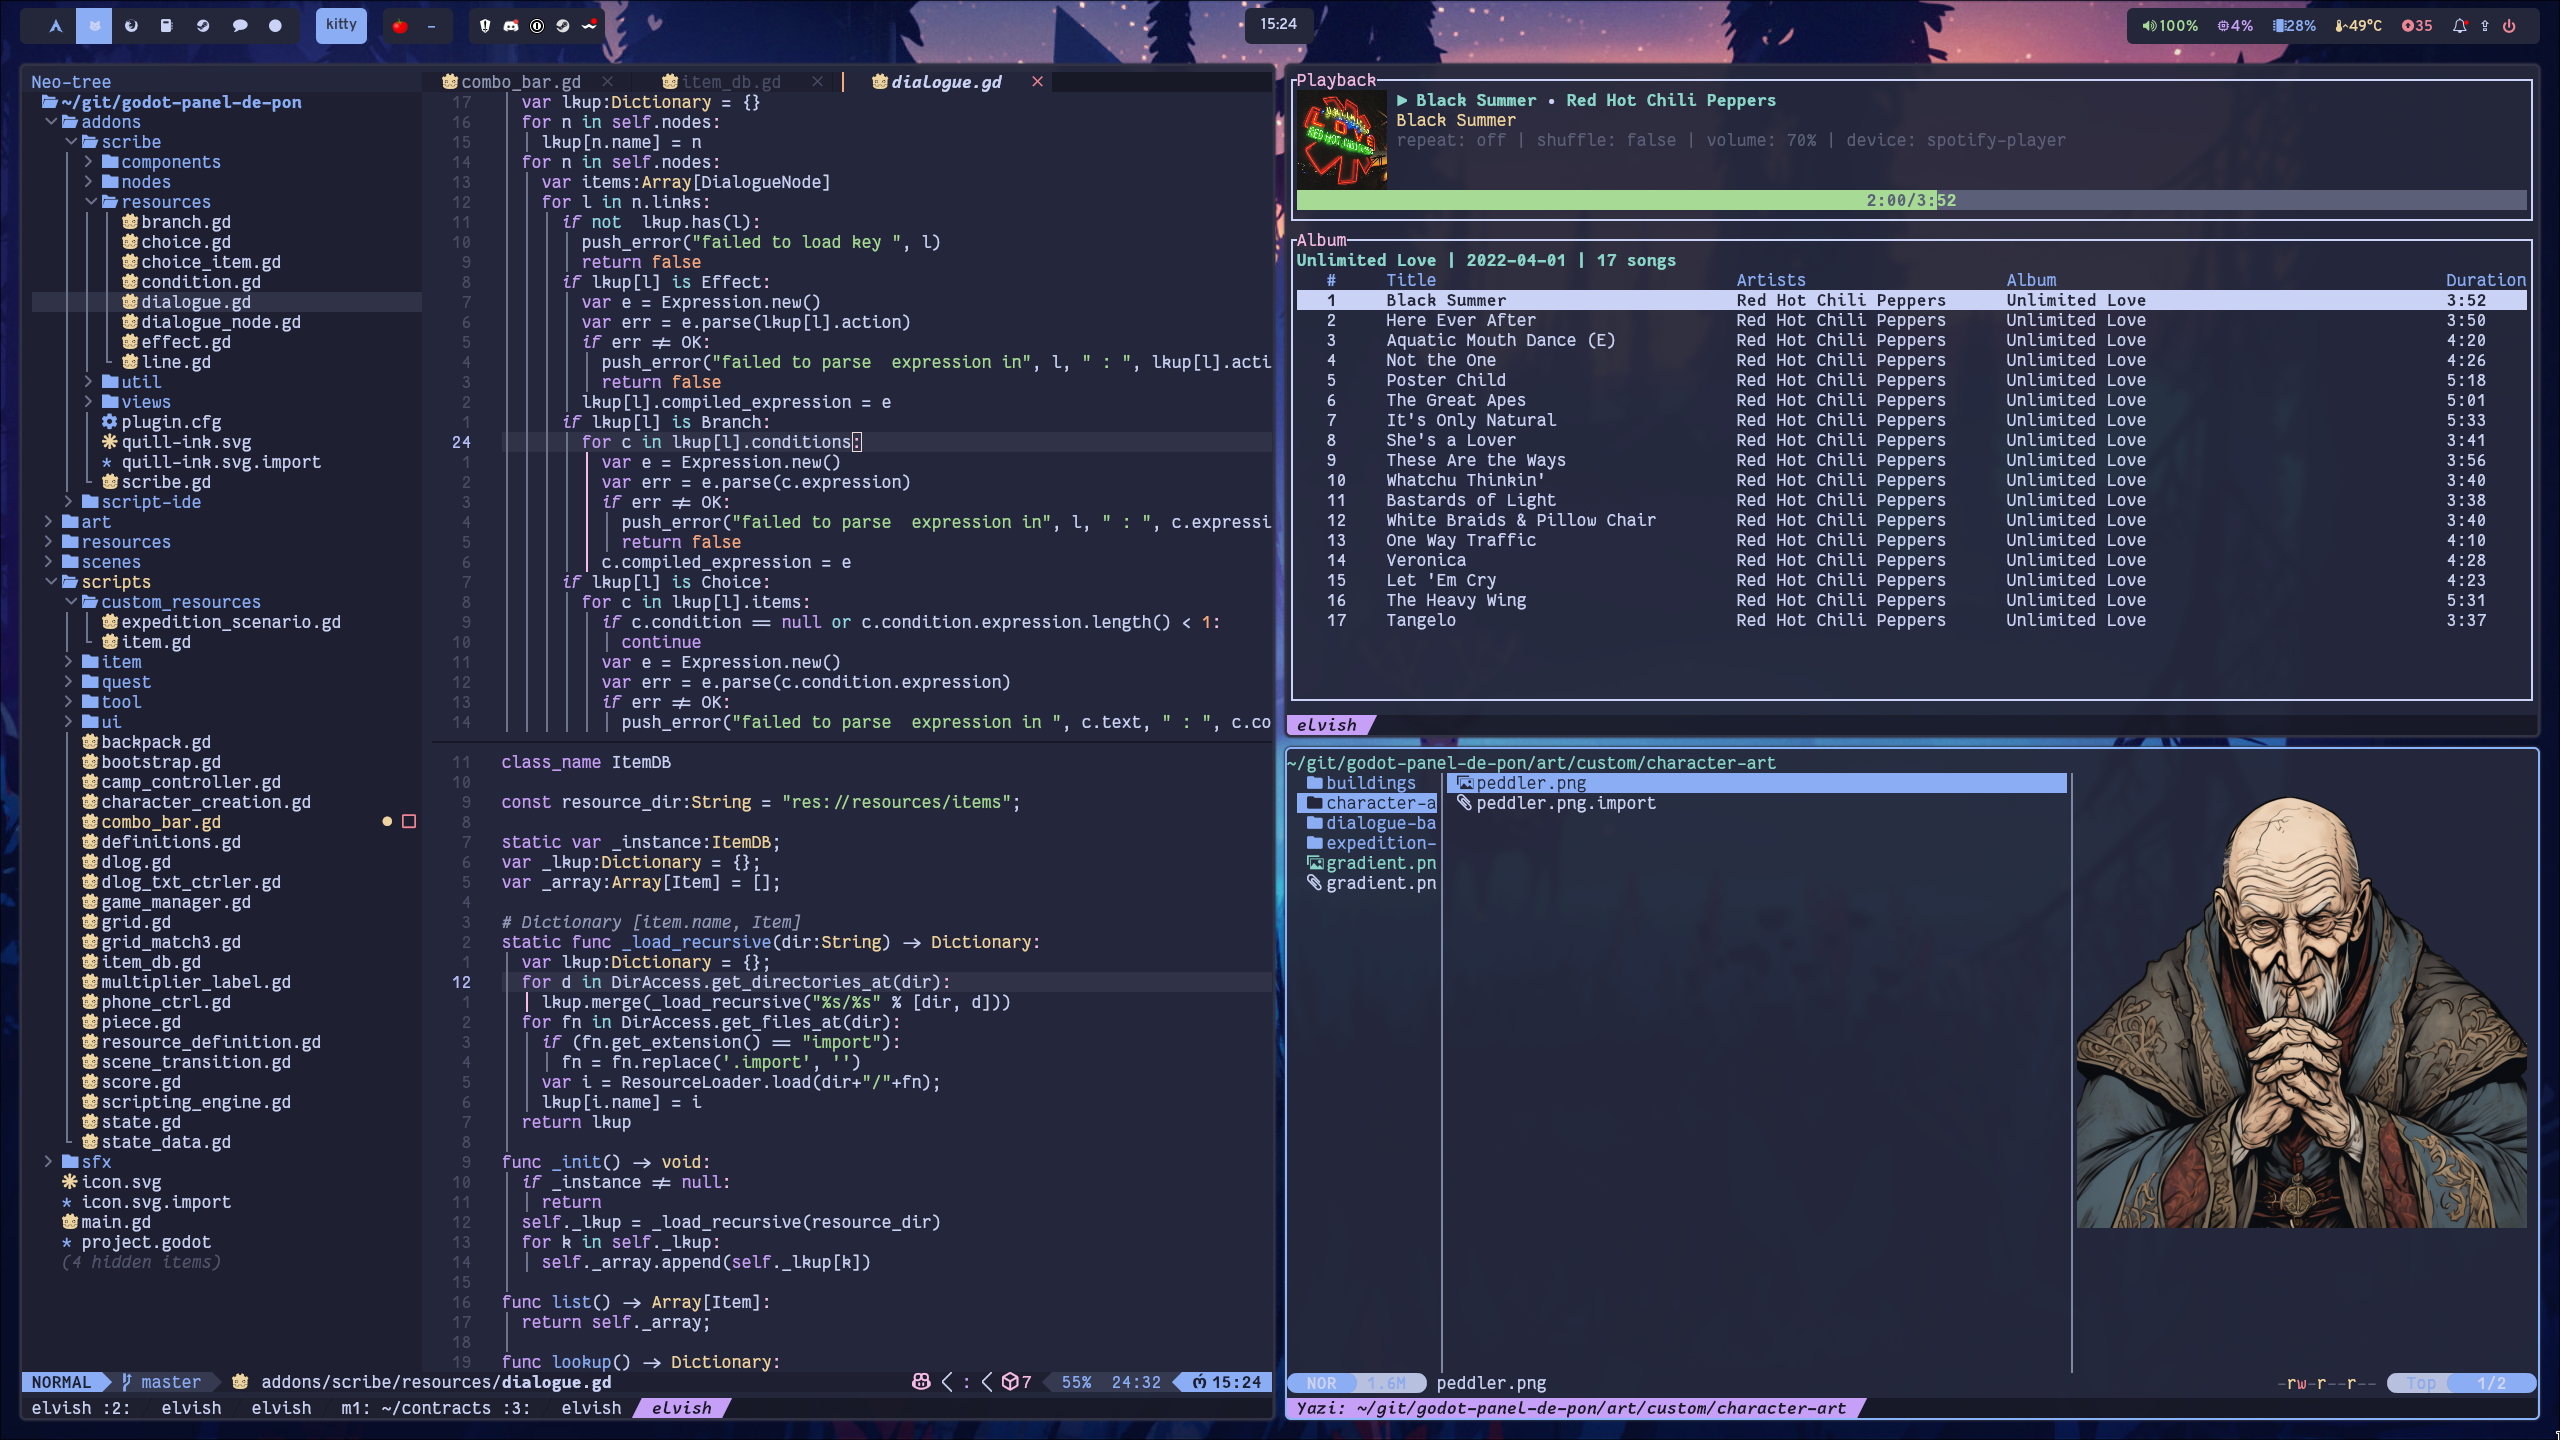Image resolution: width=2560 pixels, height=1440 pixels.
Task: Open peddler.png.import file in Yazi
Action: coord(1565,803)
